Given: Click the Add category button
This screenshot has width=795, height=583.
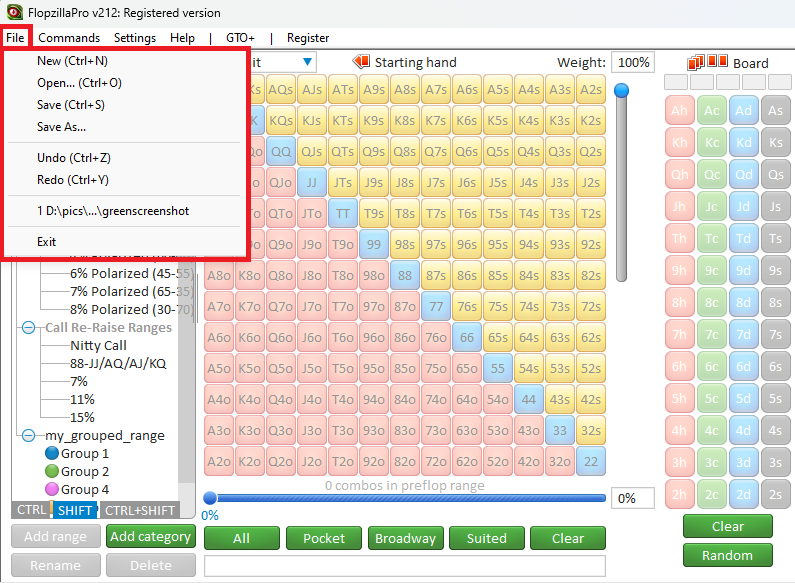Looking at the screenshot, I should pos(150,537).
